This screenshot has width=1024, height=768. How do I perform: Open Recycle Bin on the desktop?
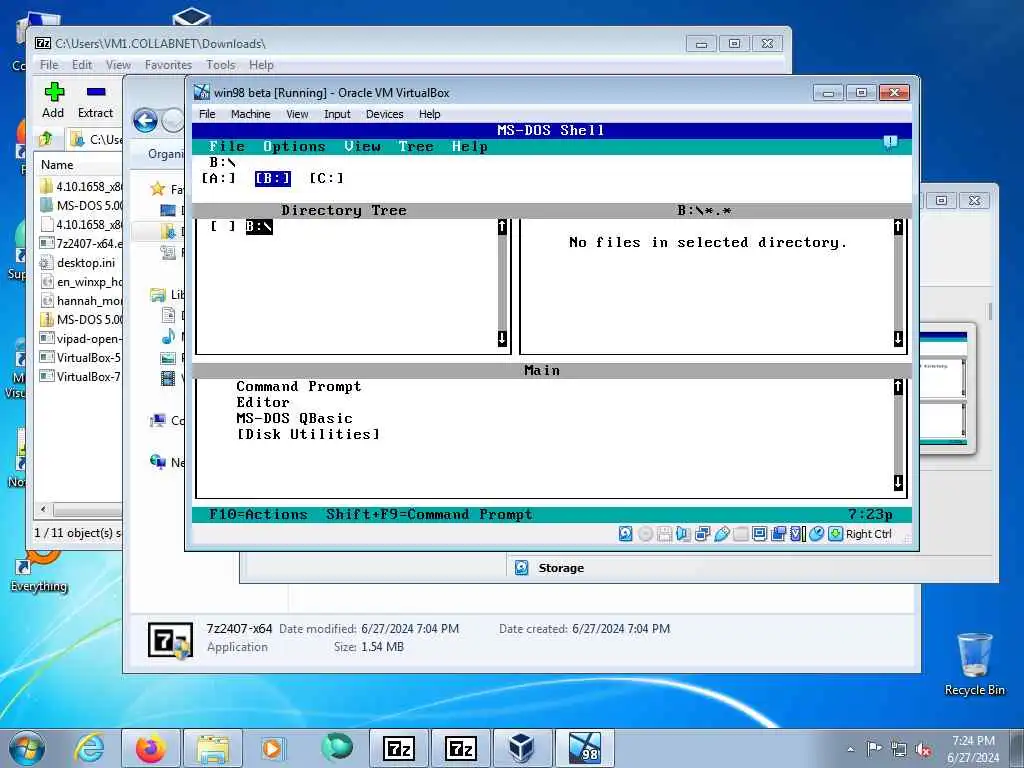point(974,664)
